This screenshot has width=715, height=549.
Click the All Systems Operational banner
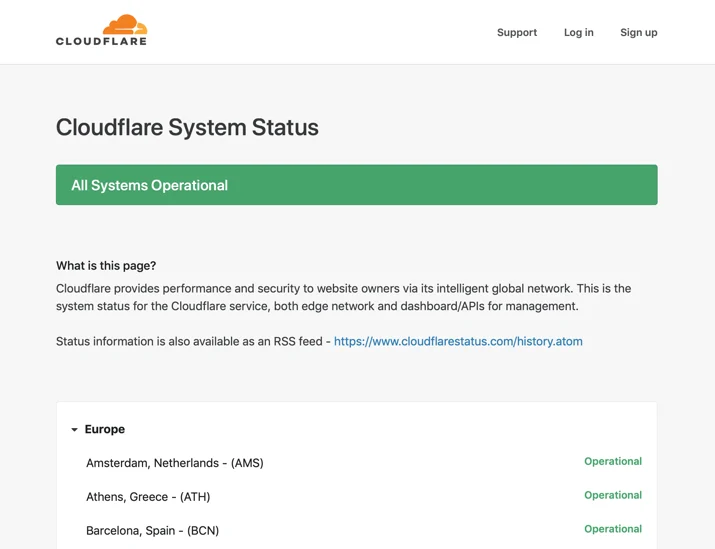(357, 185)
